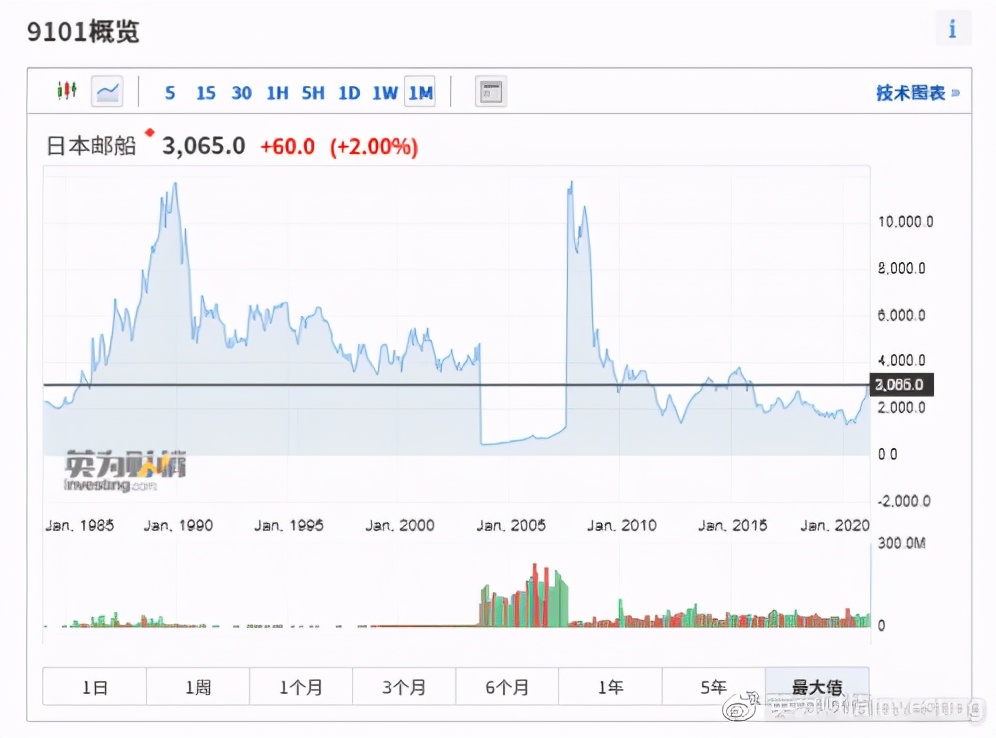Click the red marker beside 日本邮船
Image resolution: width=996 pixels, height=738 pixels.
tap(150, 132)
